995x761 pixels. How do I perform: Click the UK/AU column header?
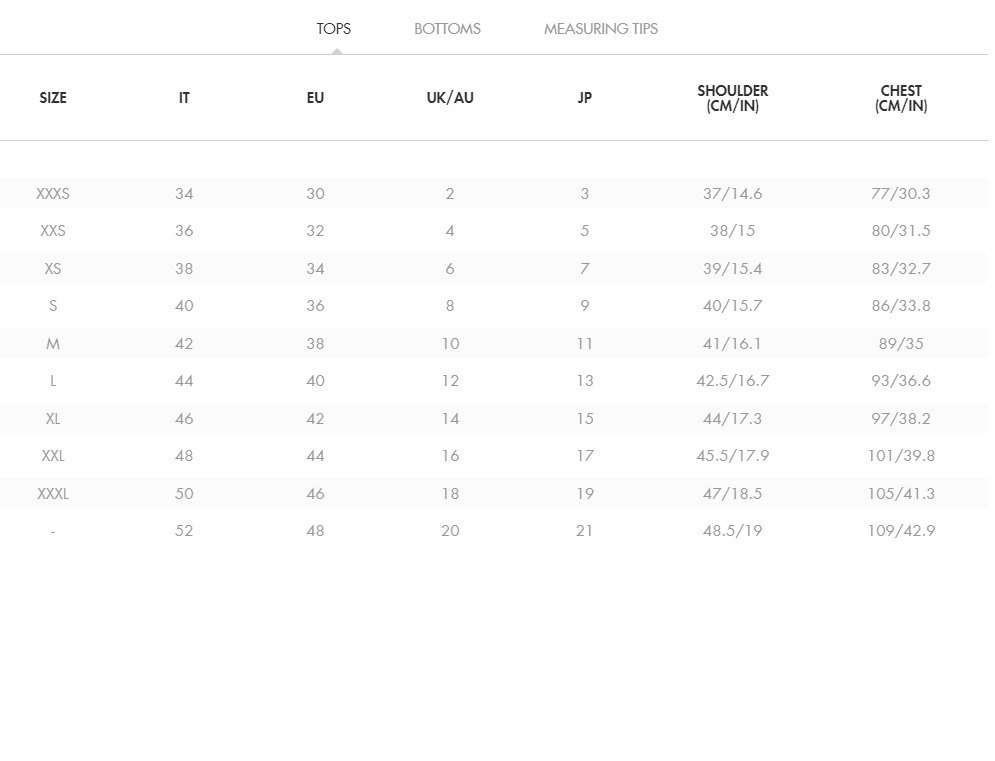coord(450,98)
